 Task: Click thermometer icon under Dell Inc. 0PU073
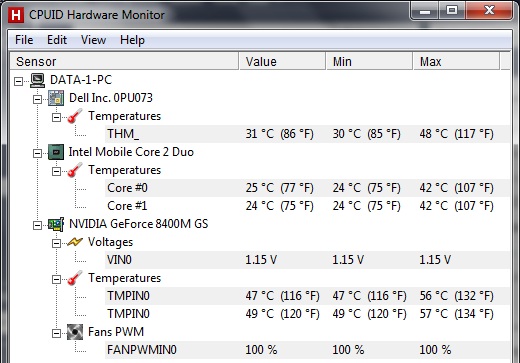(x=75, y=116)
